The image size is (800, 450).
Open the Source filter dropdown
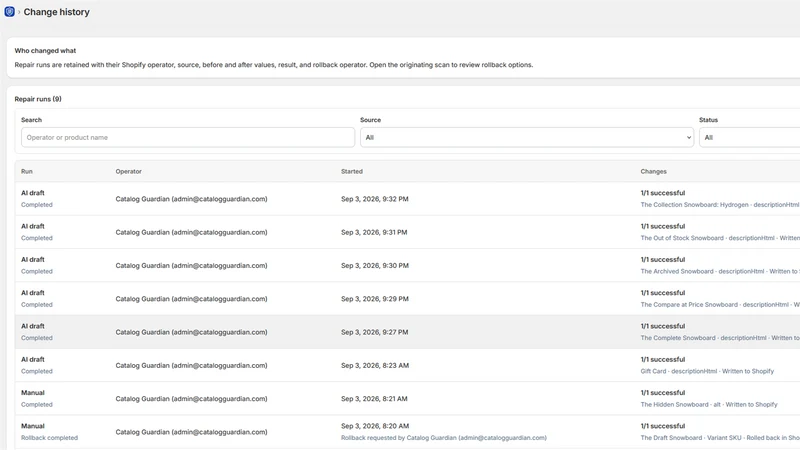click(527, 137)
